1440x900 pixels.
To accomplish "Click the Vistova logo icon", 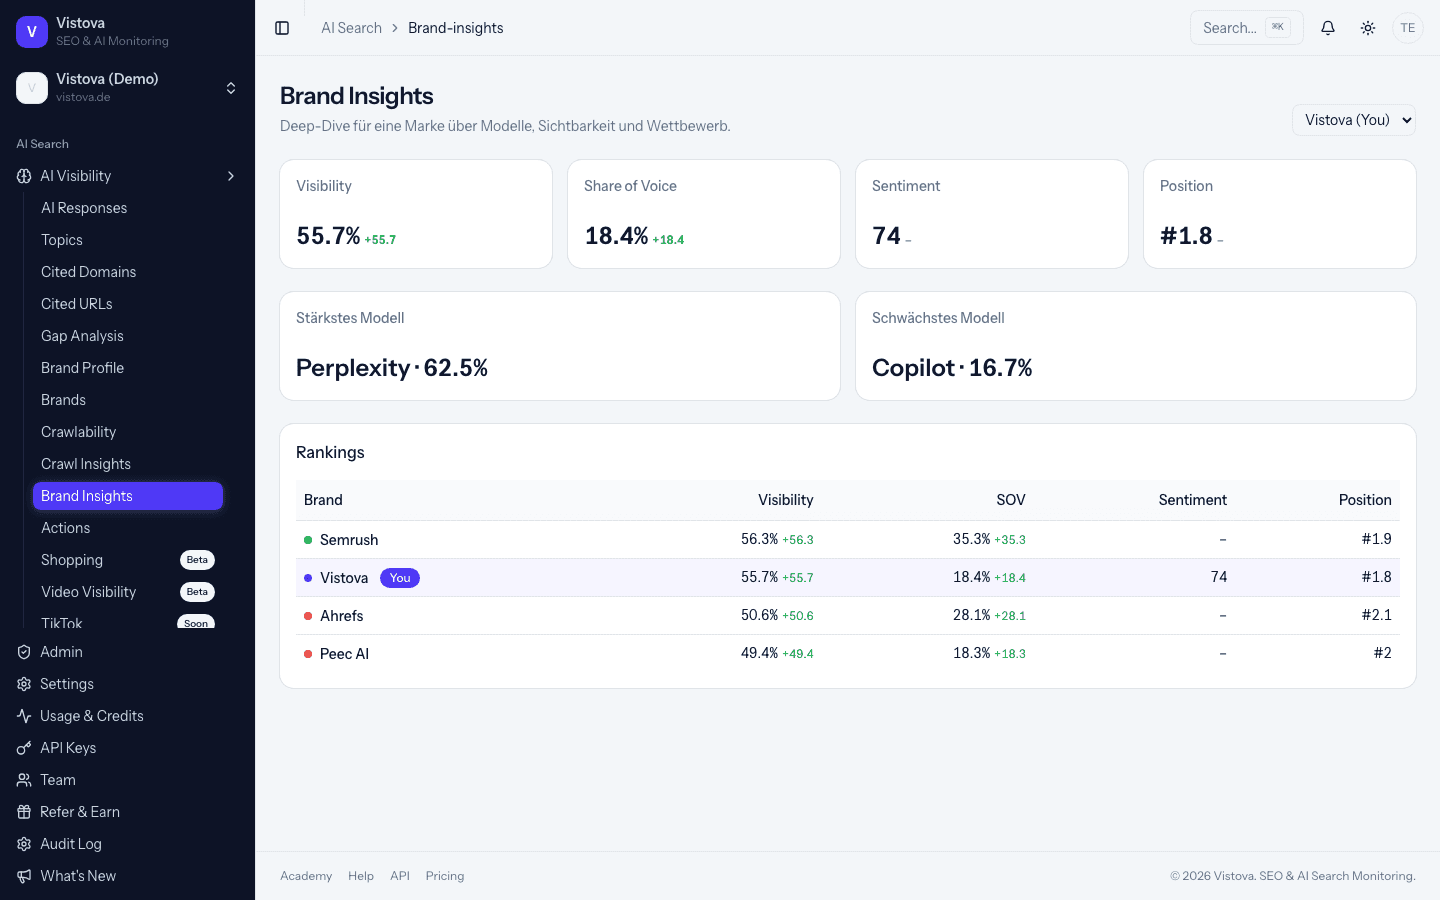I will [x=32, y=32].
